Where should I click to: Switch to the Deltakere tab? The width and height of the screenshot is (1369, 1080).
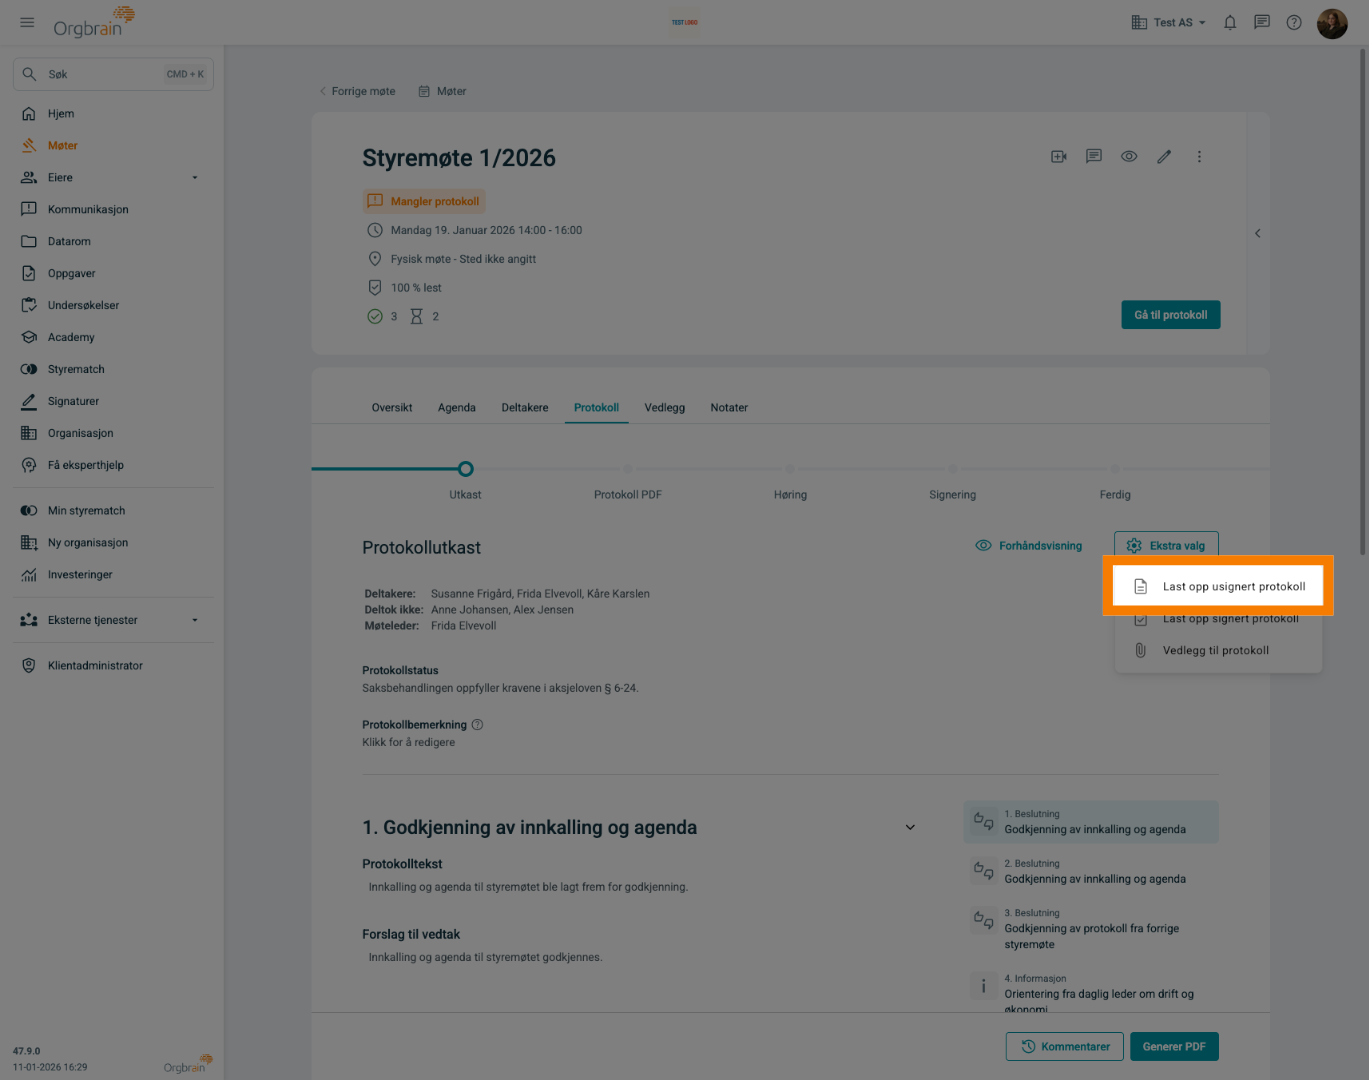525,408
